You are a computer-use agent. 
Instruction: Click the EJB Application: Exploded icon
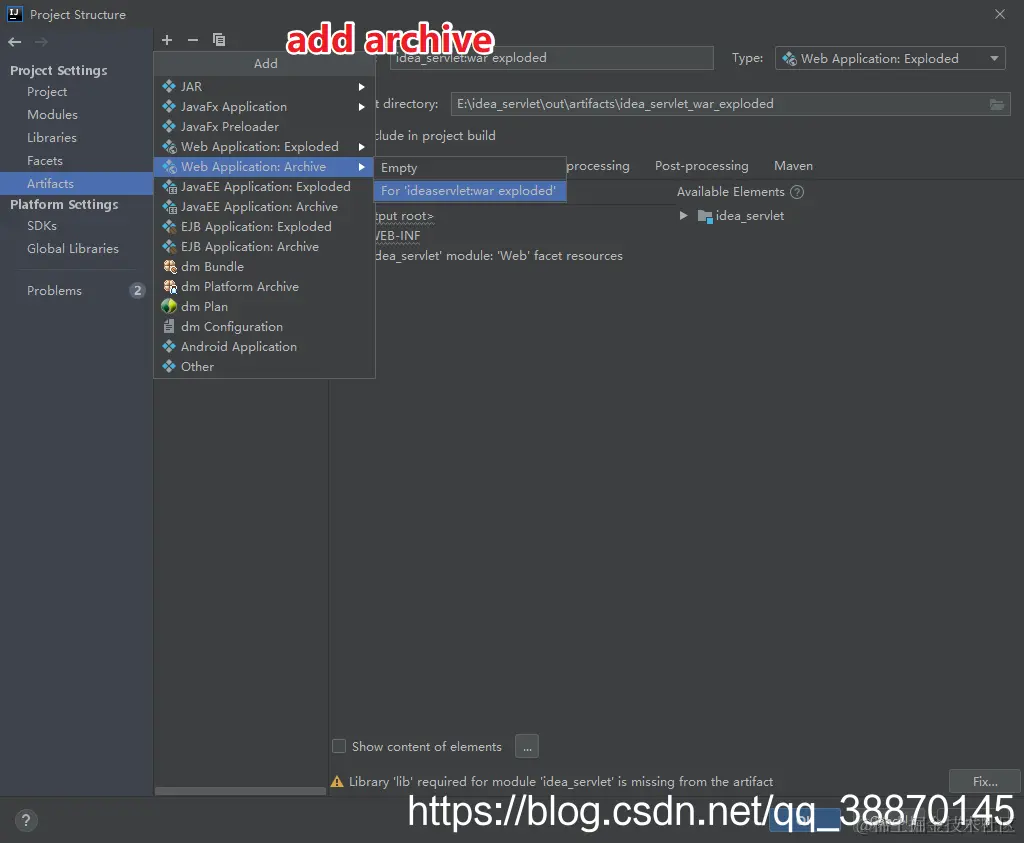tap(170, 227)
